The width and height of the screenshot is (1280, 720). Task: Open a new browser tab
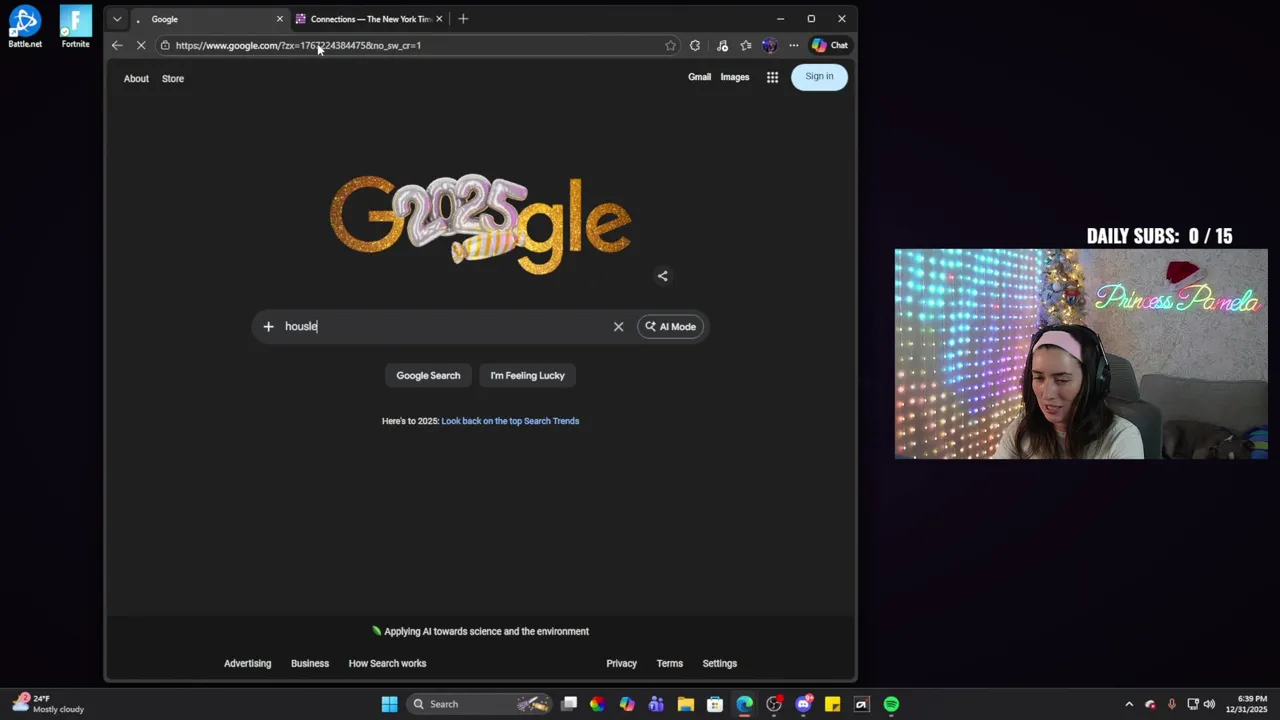click(463, 19)
